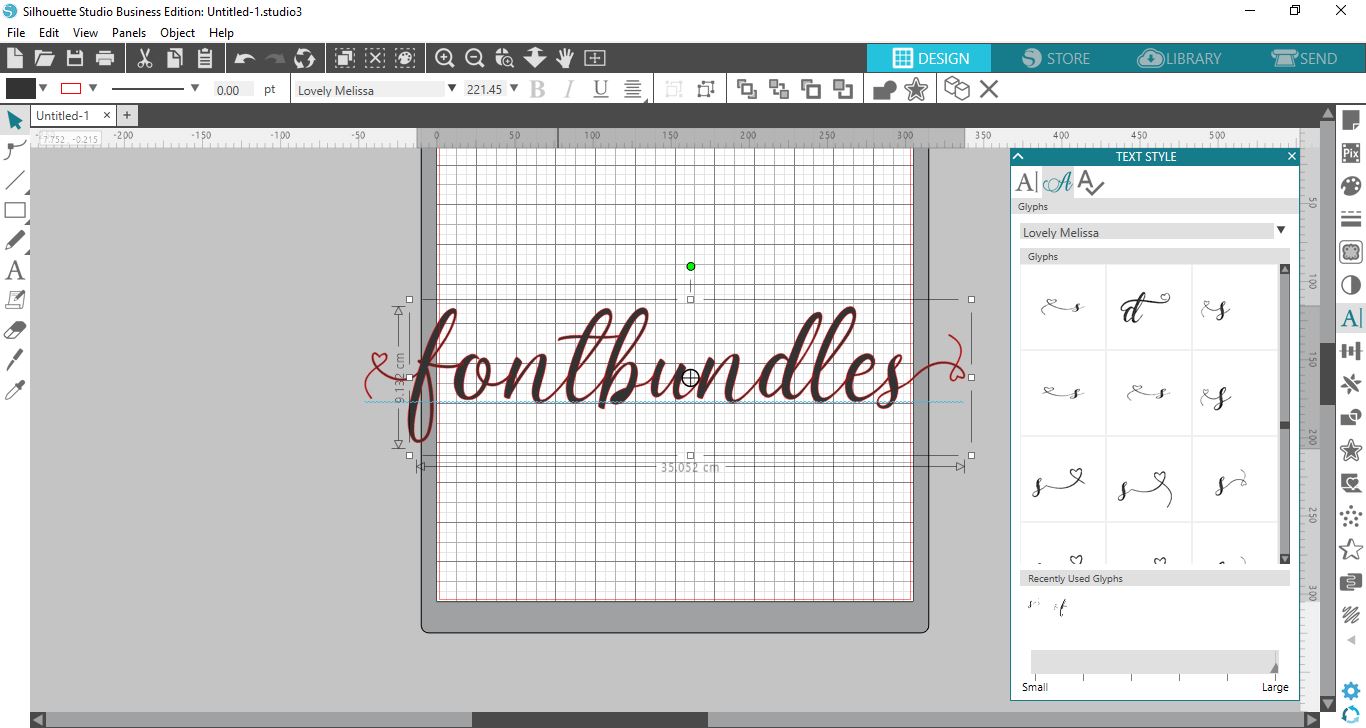This screenshot has height=728, width=1366.
Task: Open the Offset star panel icon
Action: 1351,450
